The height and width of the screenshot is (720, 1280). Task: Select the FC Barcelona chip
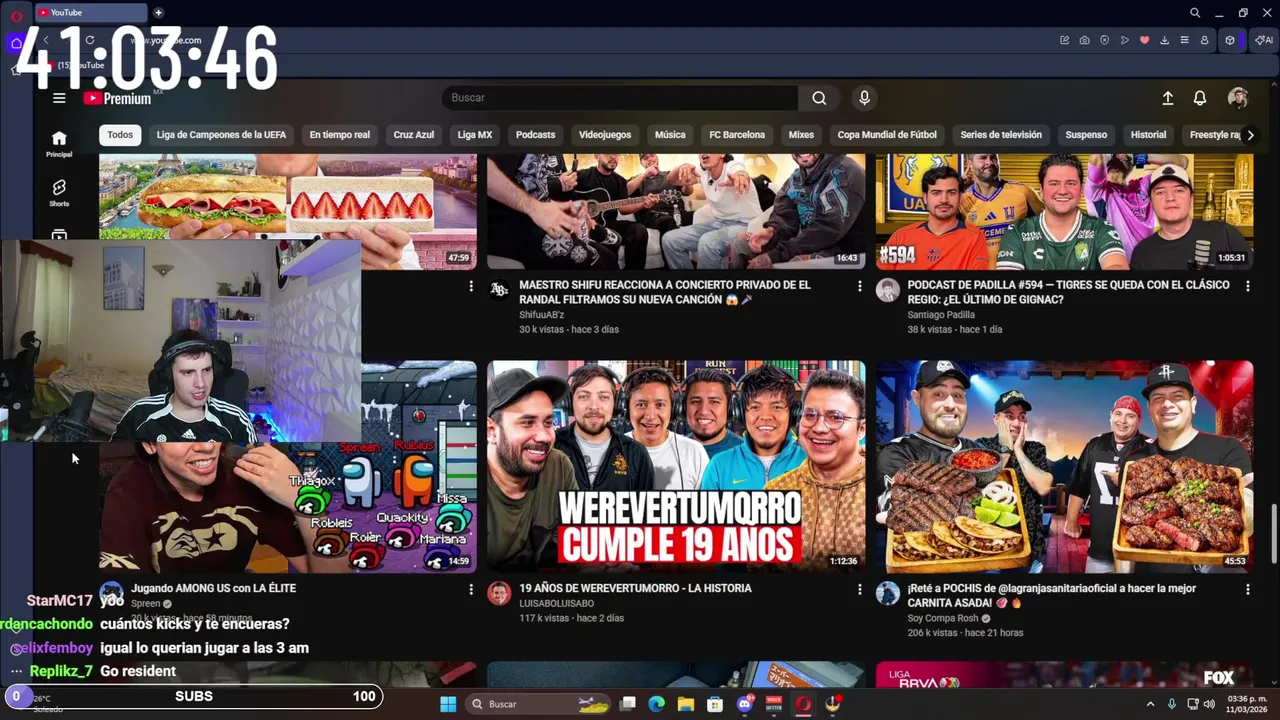pyautogui.click(x=737, y=135)
